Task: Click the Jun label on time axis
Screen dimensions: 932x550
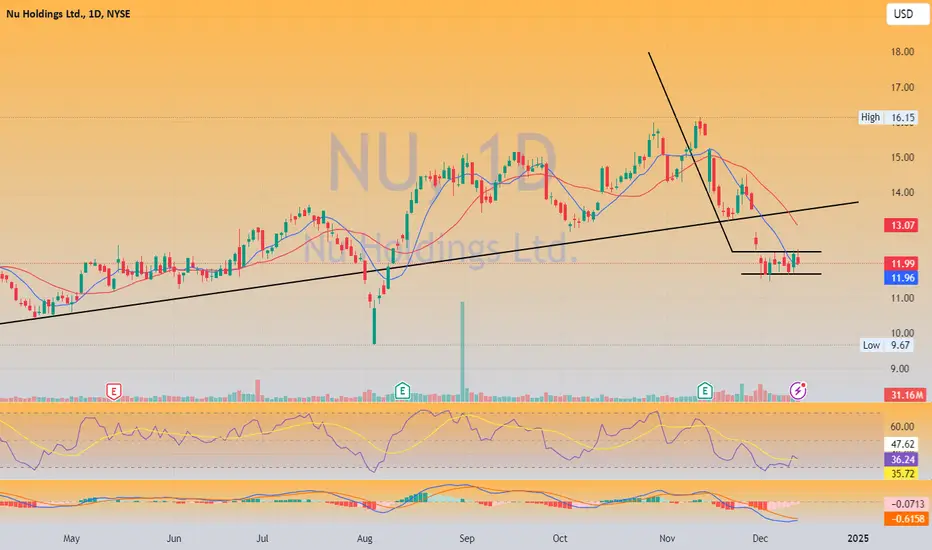Action: 174,538
